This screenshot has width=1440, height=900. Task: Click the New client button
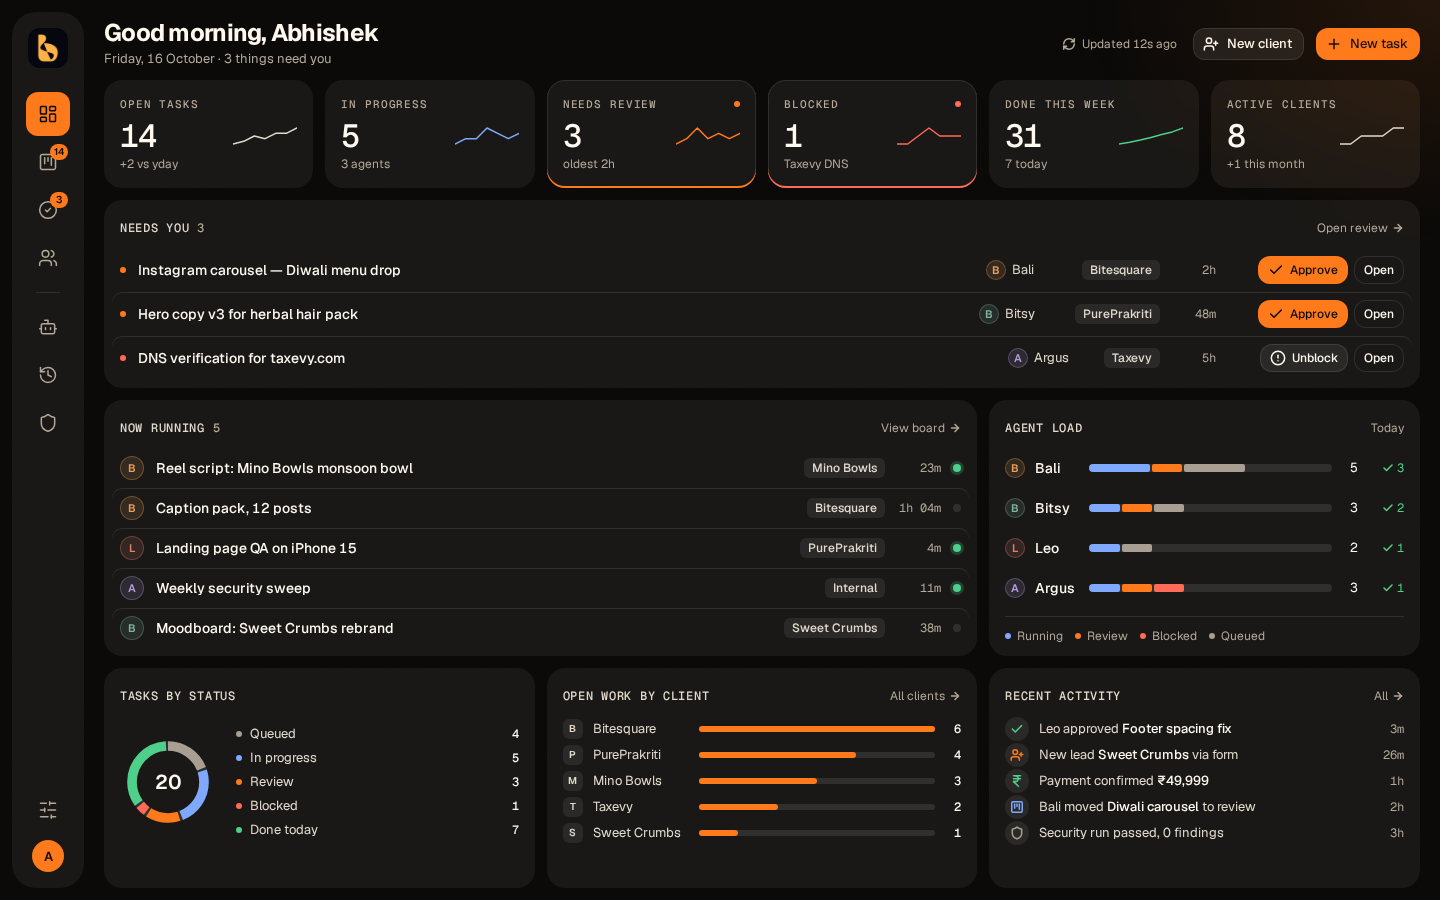pos(1248,44)
